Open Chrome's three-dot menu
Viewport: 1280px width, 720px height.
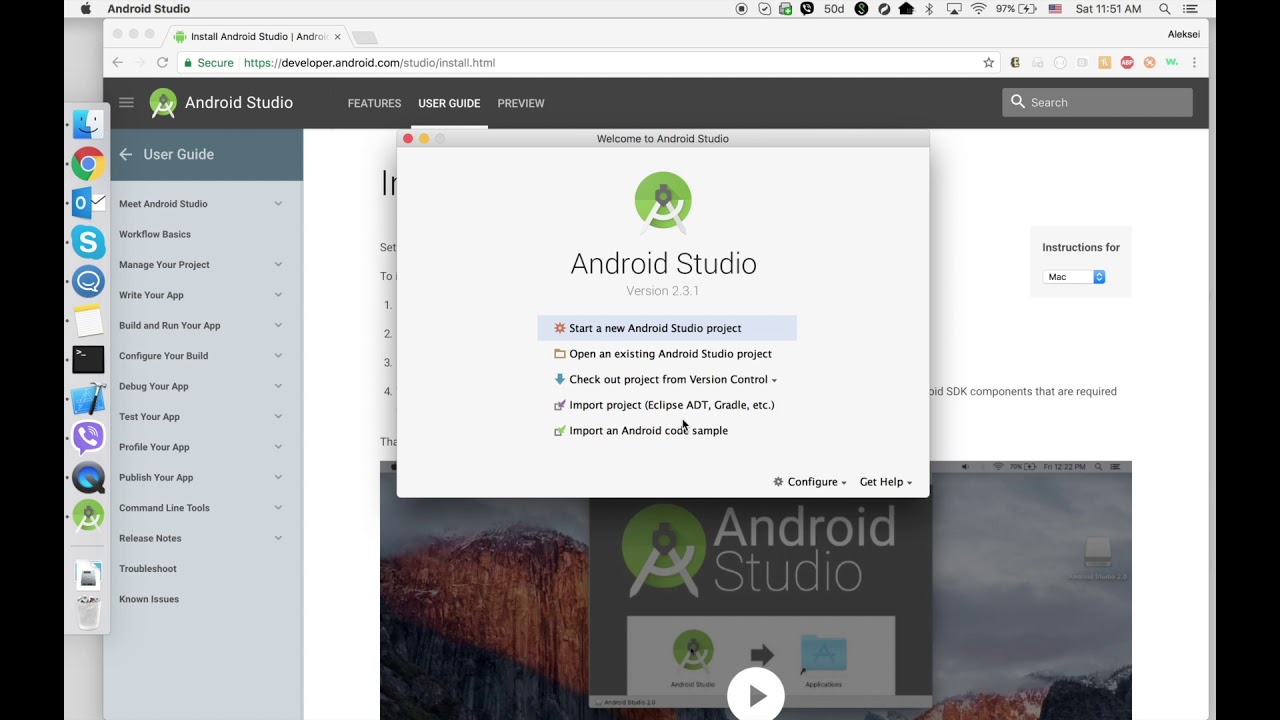pos(1194,62)
